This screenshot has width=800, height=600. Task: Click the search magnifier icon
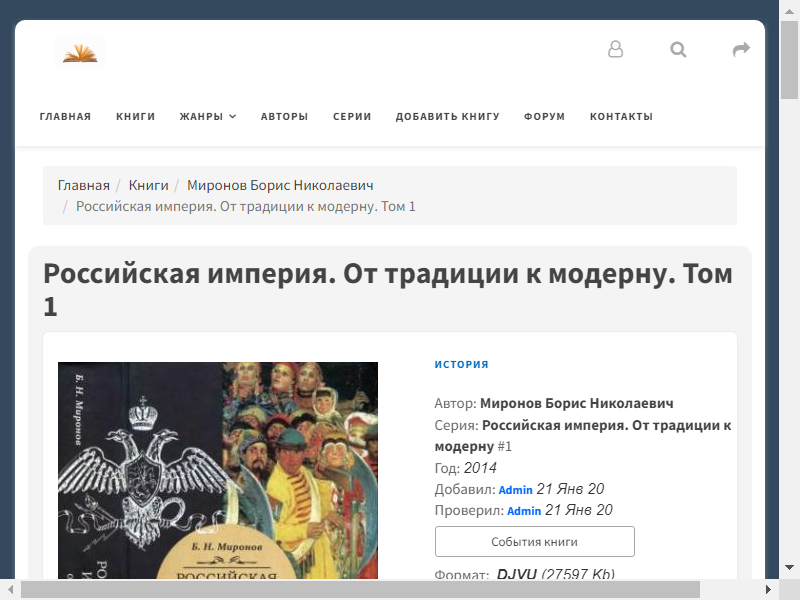tap(678, 49)
